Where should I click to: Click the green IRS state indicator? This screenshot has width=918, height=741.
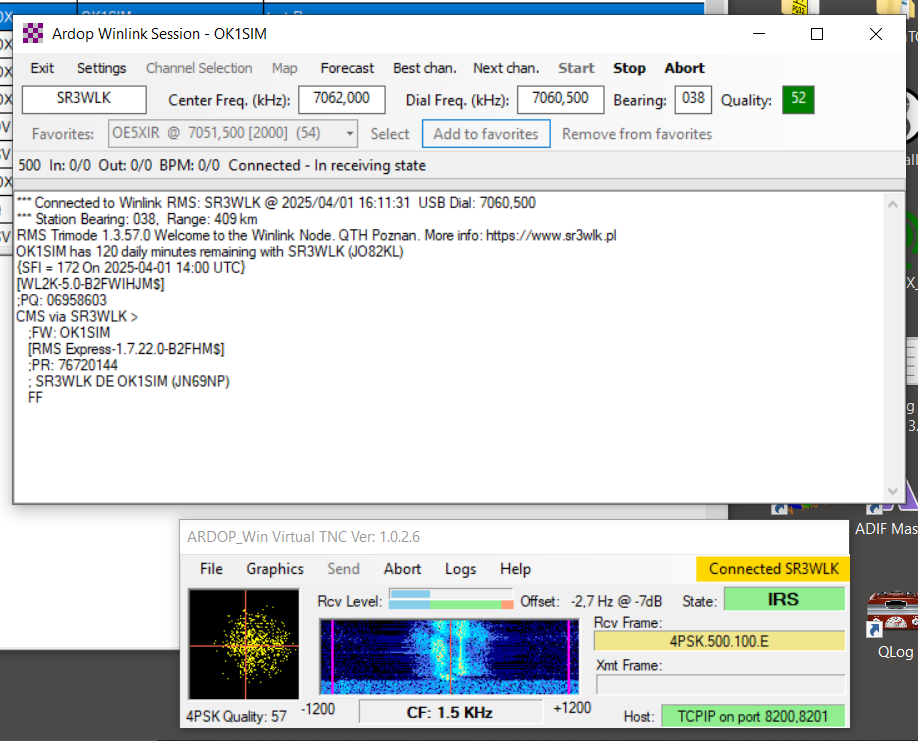click(x=784, y=599)
